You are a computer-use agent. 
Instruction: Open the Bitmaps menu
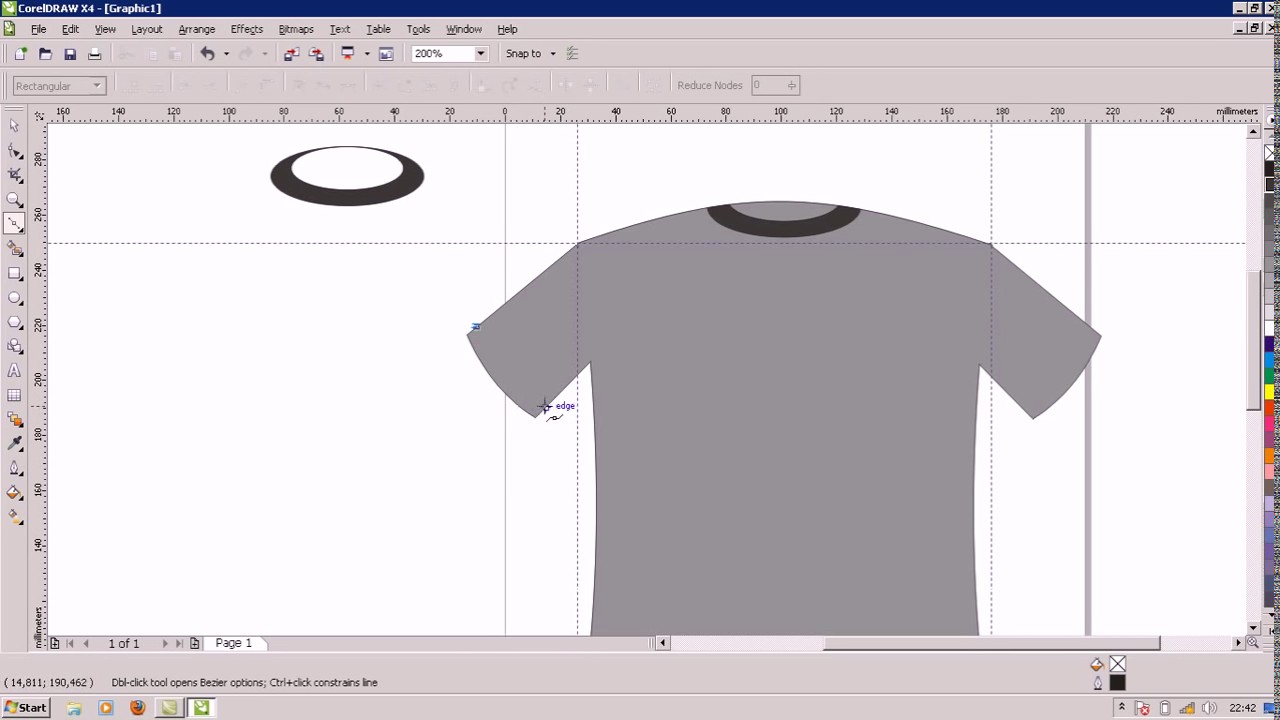tap(295, 29)
